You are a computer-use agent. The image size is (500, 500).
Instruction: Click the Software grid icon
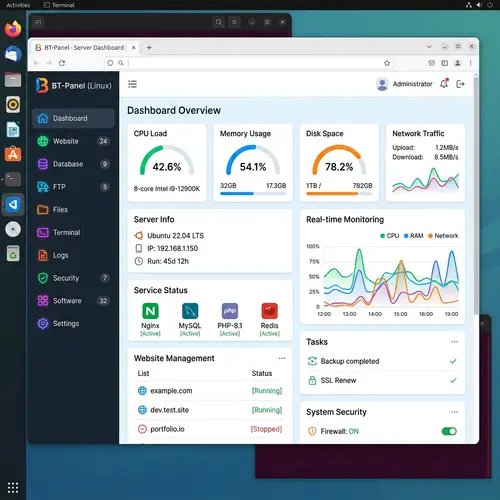point(43,301)
